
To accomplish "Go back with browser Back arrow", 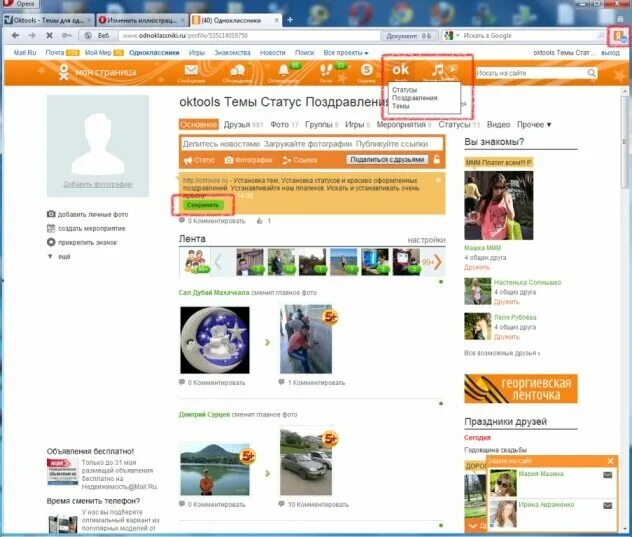I will pyautogui.click(x=15, y=35).
